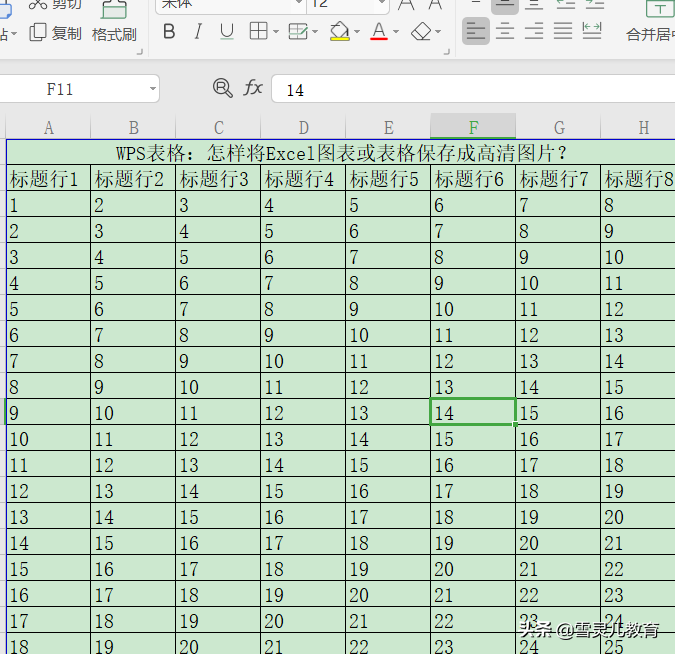Open the table style dropdown arrow
The image size is (675, 654).
coord(315,31)
